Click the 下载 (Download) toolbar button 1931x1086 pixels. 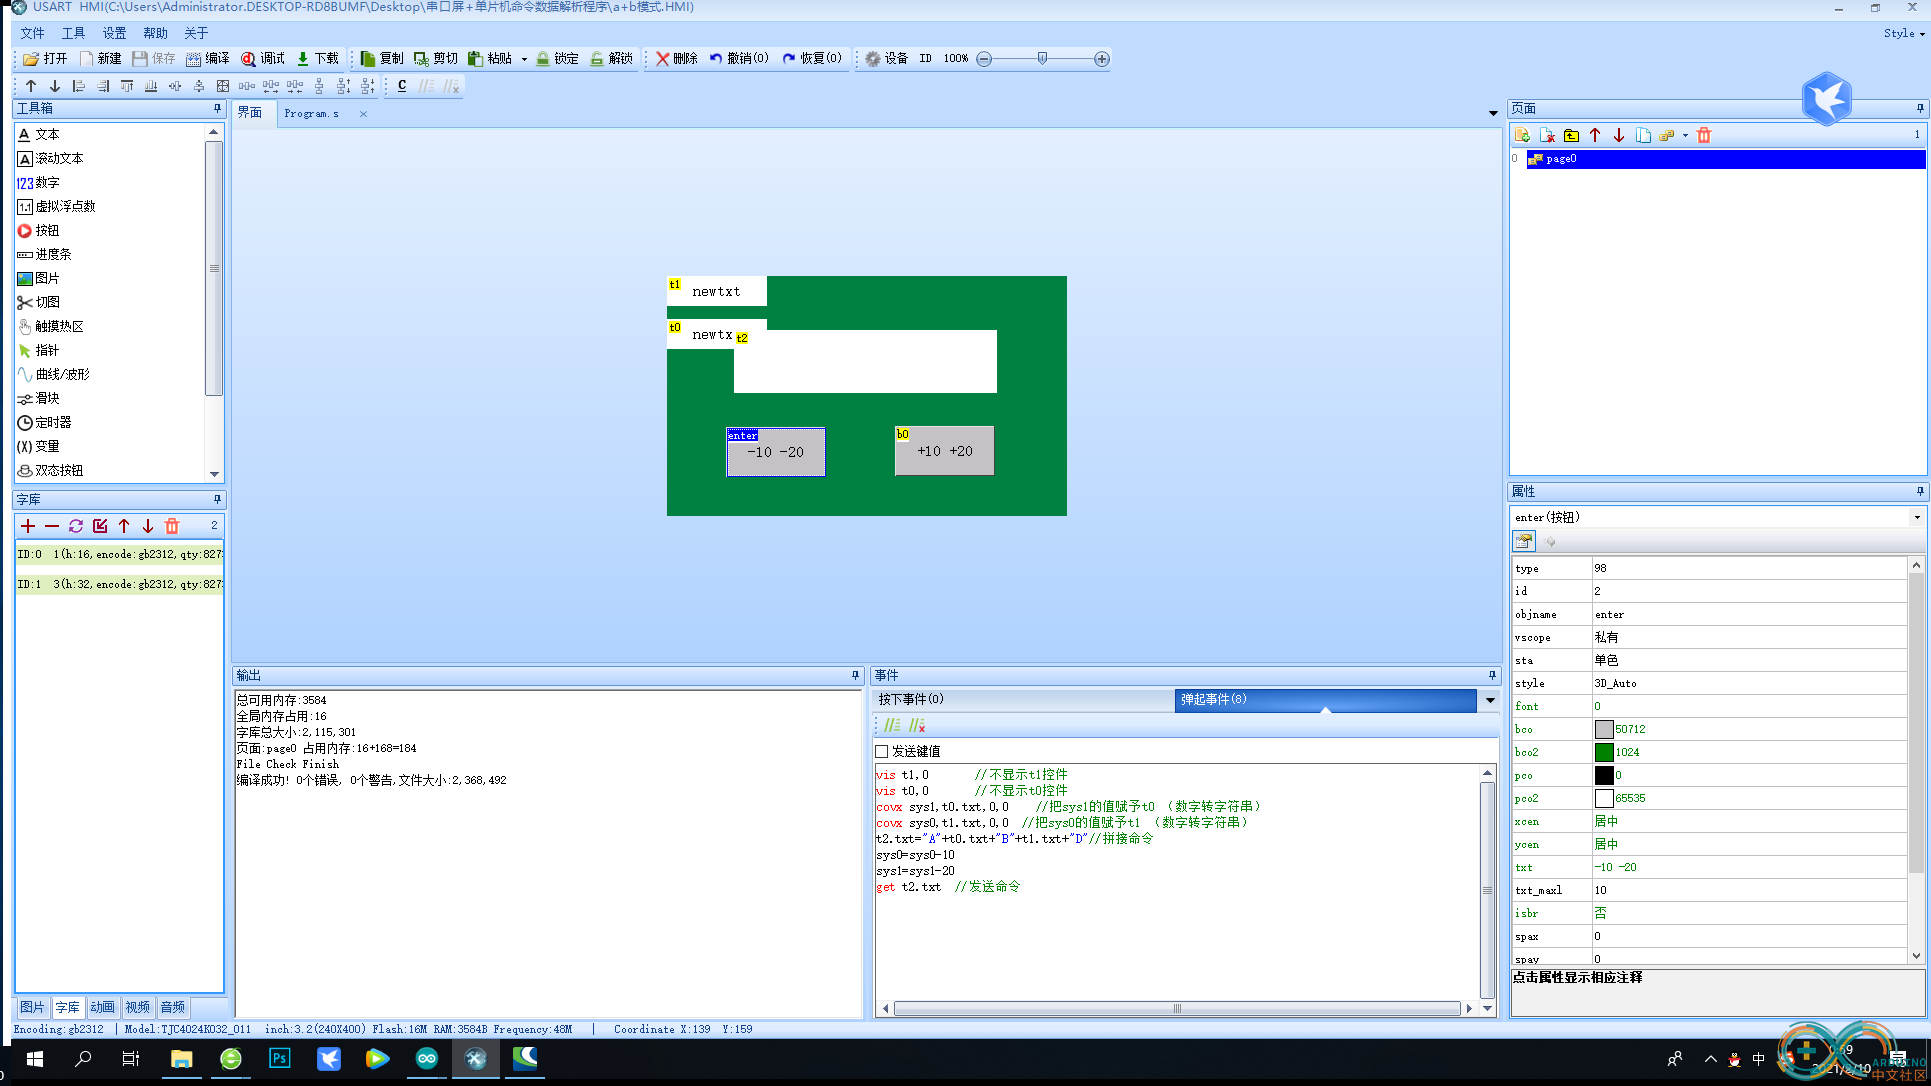[x=317, y=59]
